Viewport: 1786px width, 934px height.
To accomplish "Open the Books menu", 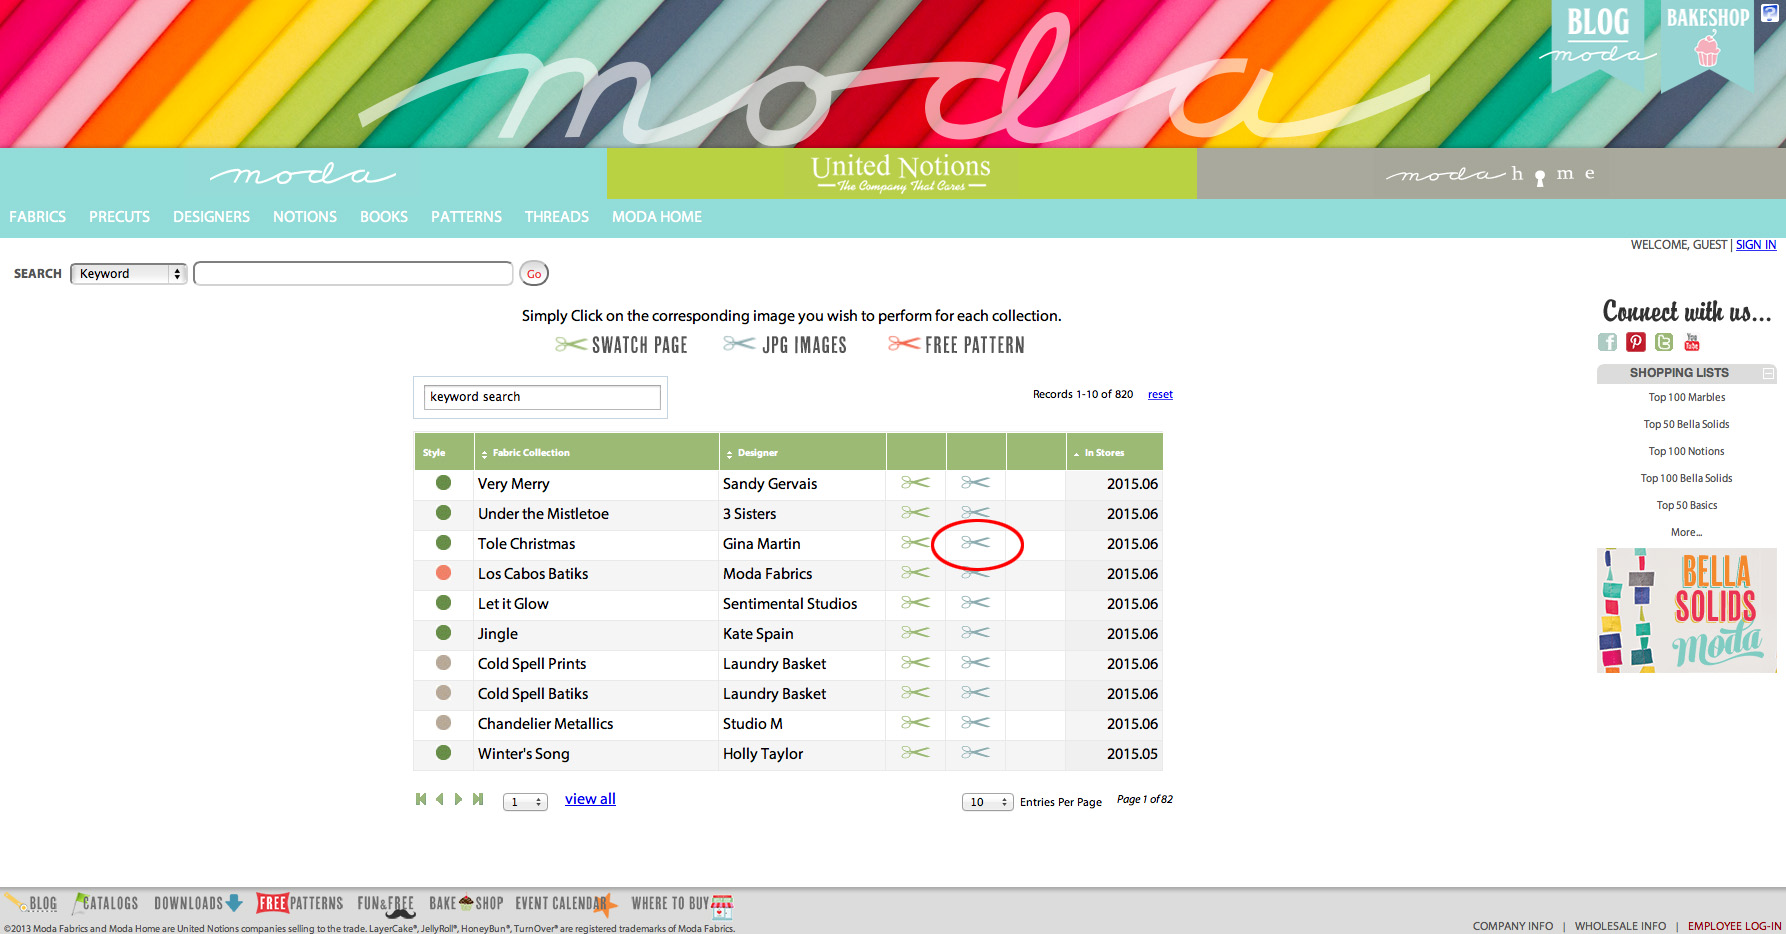I will 384,217.
